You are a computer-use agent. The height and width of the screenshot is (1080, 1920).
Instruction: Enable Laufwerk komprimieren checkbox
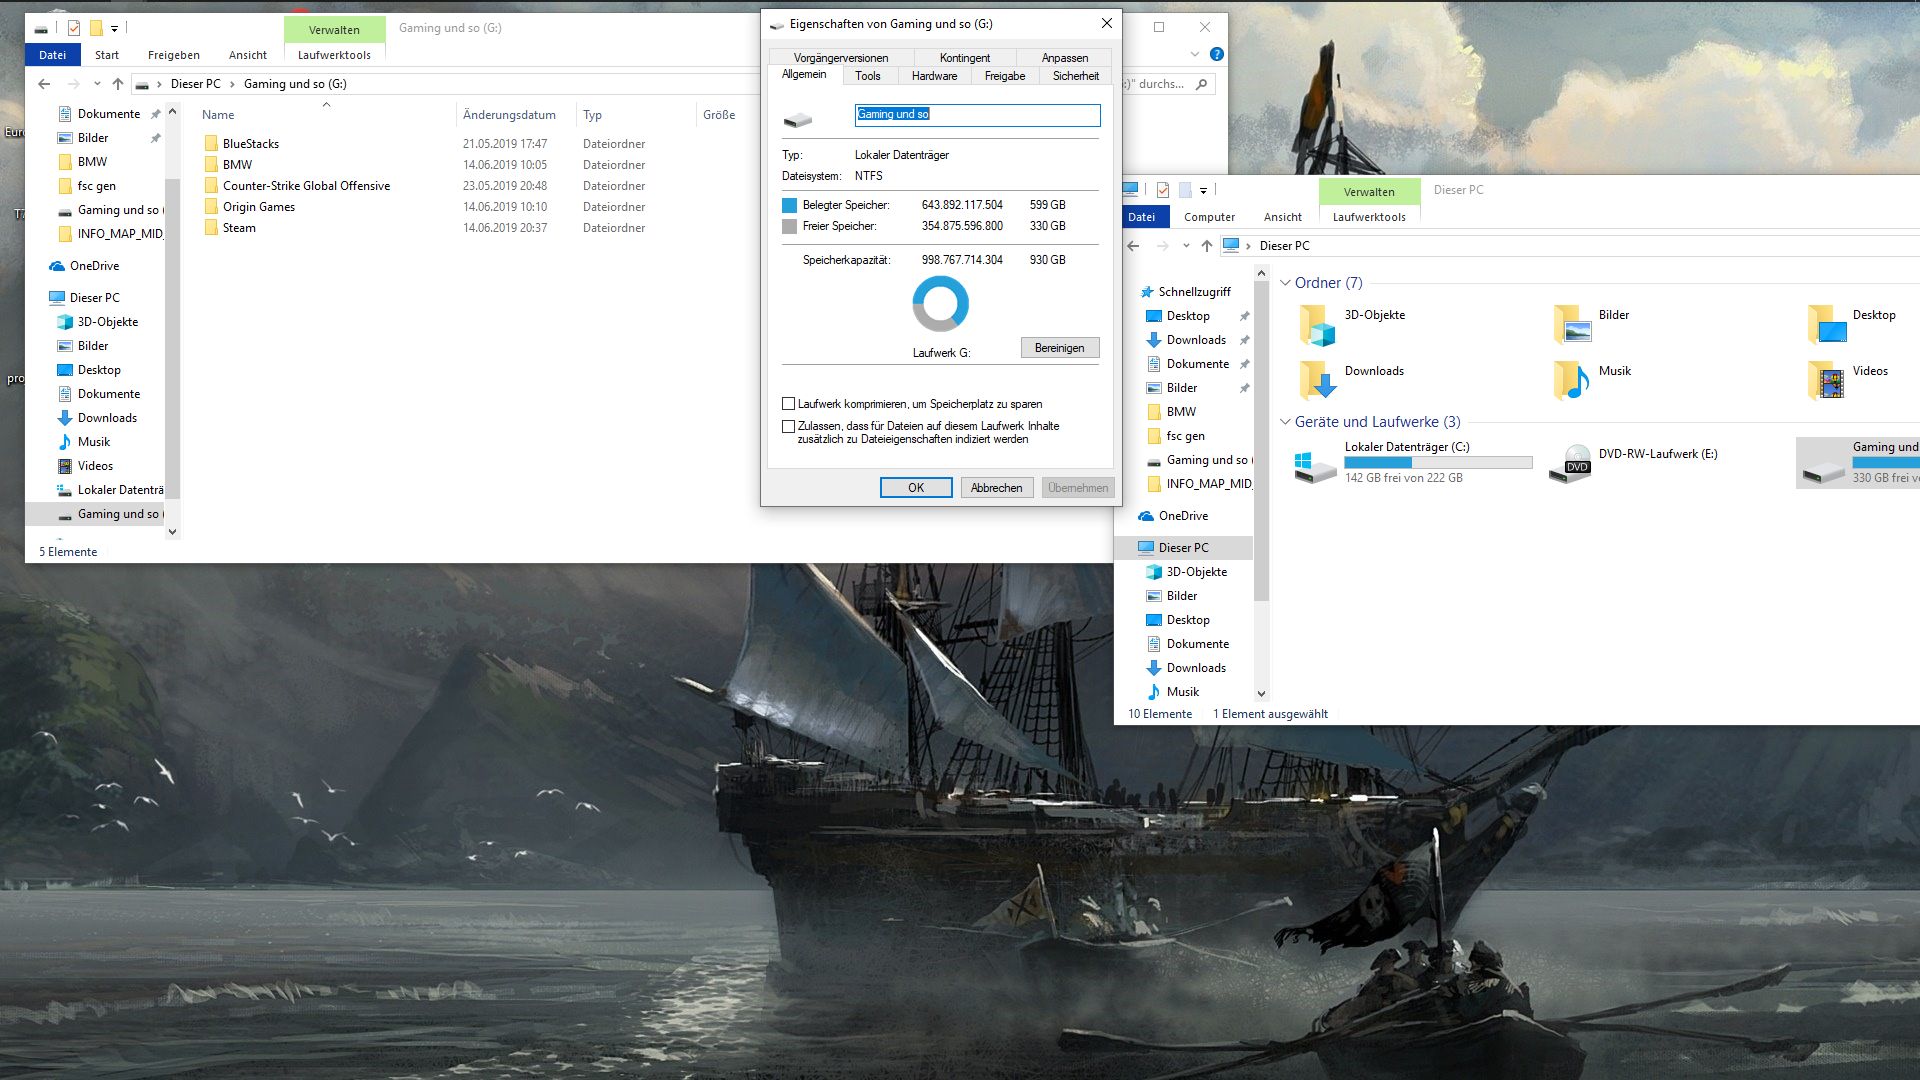click(x=788, y=404)
